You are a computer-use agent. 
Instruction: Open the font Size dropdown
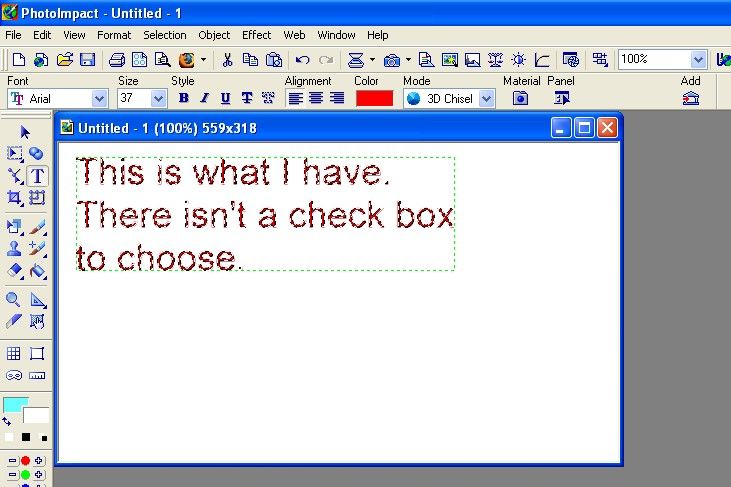159,98
